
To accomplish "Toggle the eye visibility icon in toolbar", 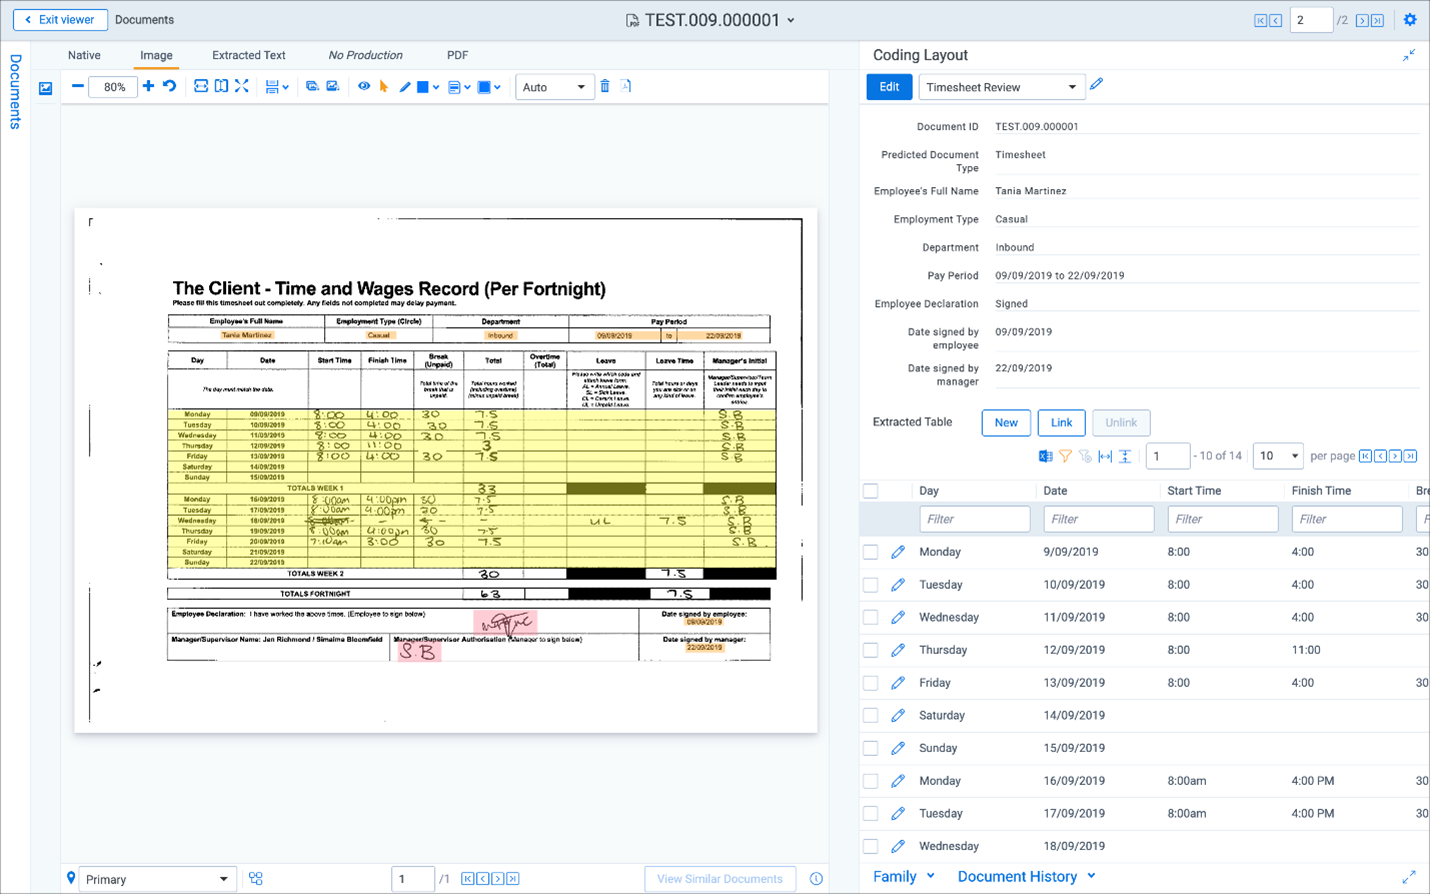I will pyautogui.click(x=364, y=86).
